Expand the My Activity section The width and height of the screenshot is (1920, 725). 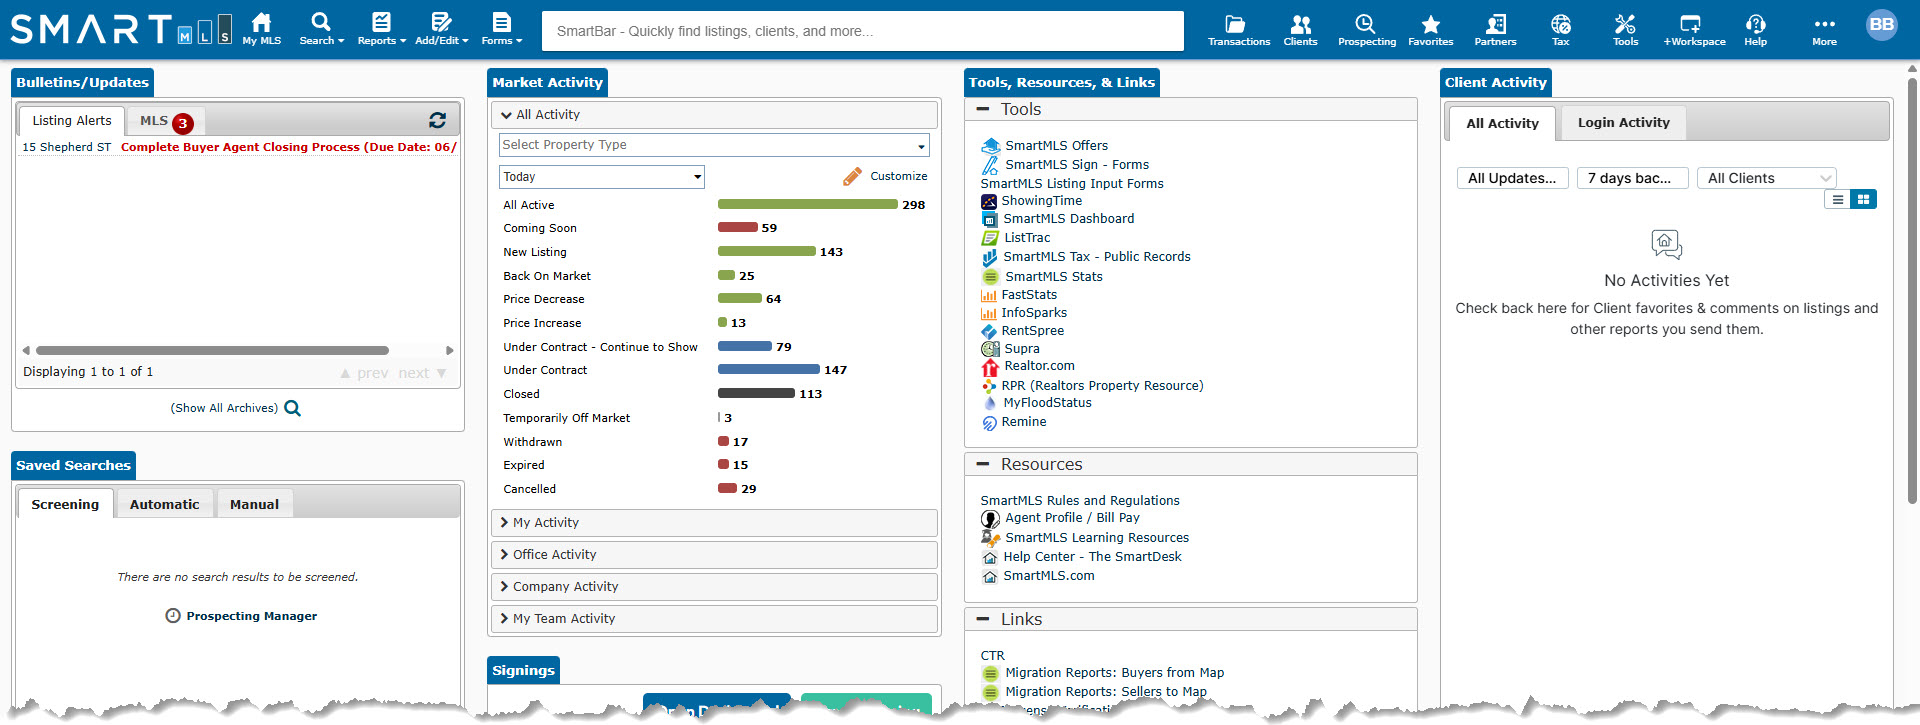tap(714, 523)
